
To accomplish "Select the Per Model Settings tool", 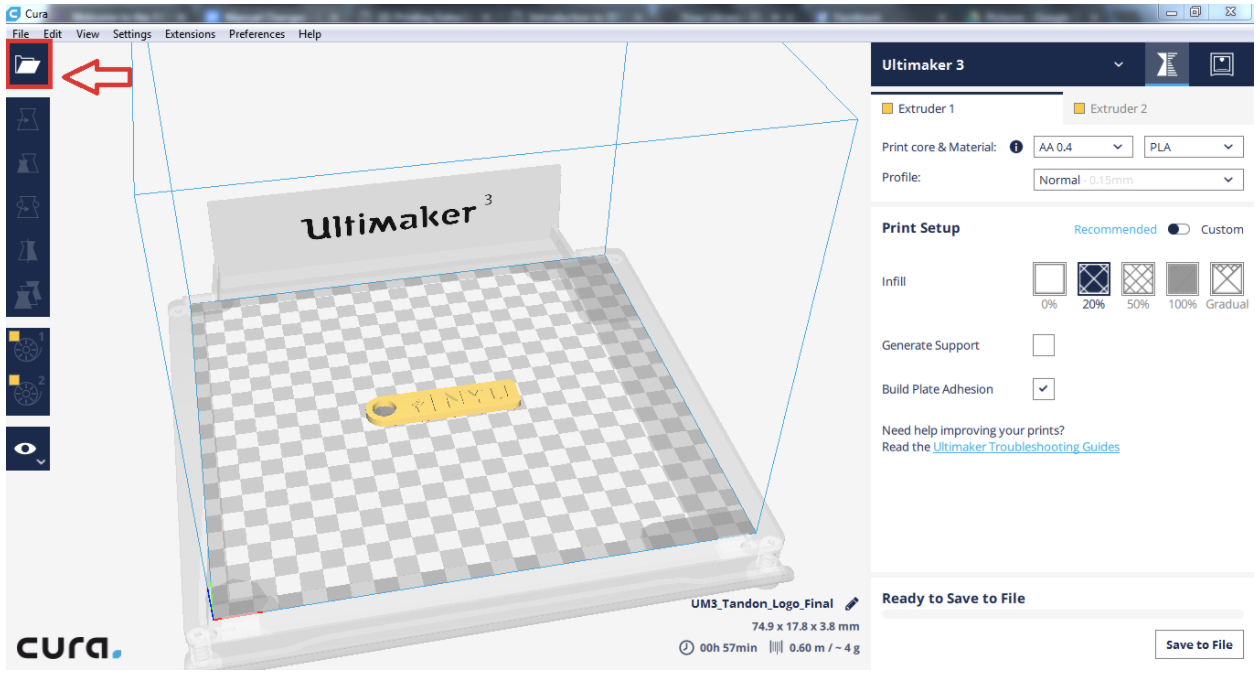I will [28, 295].
